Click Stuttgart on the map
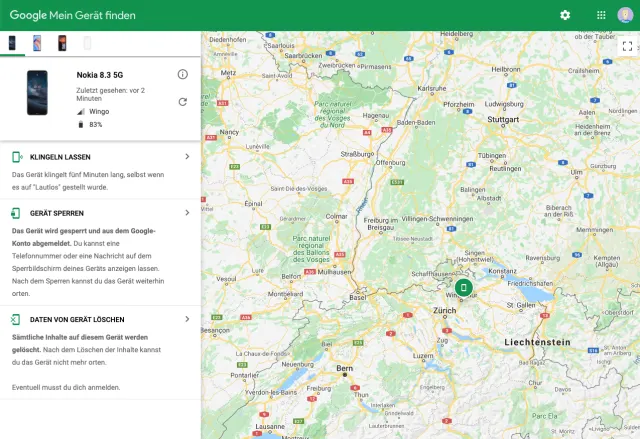The image size is (640, 439). point(503,120)
